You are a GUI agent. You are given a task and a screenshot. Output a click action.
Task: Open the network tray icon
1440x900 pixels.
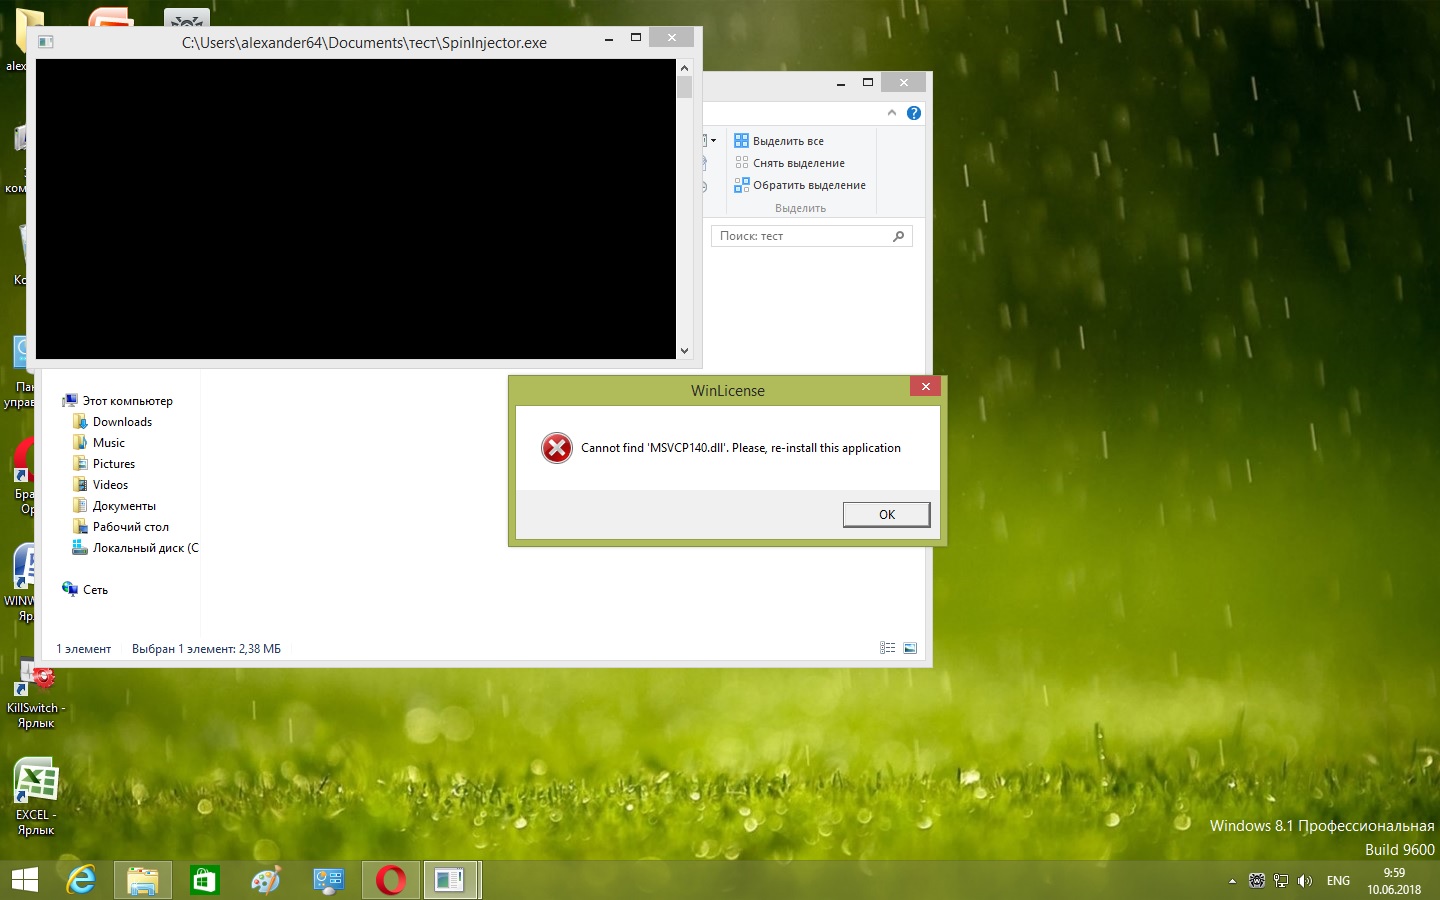(x=1281, y=881)
